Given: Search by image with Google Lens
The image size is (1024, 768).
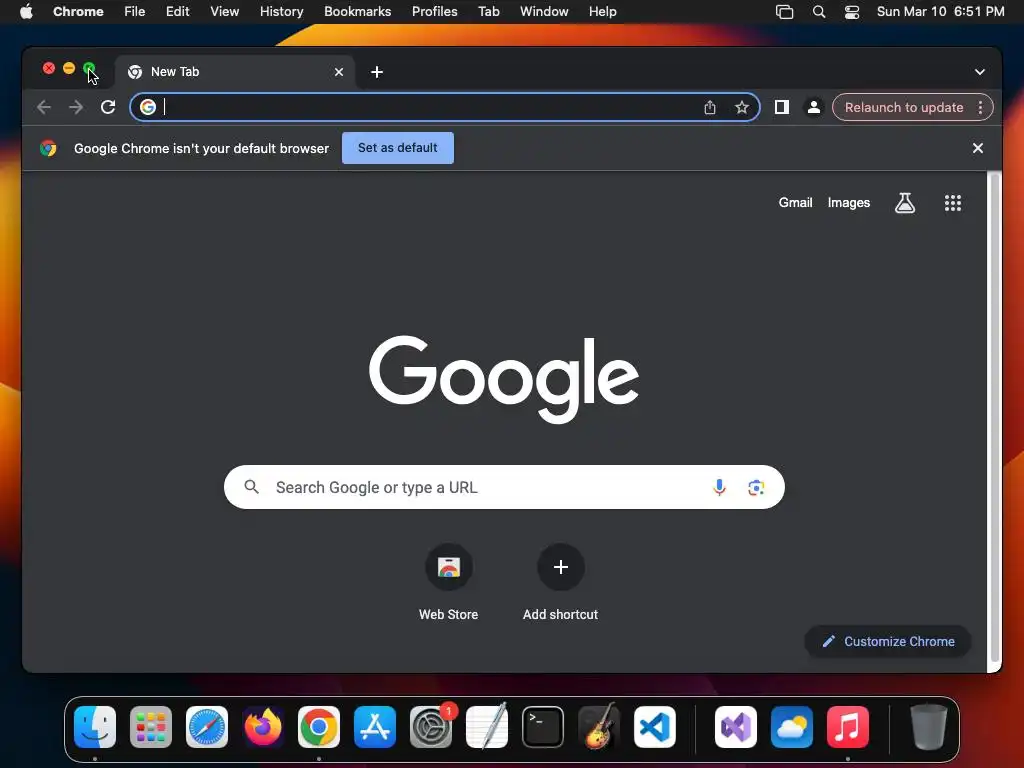Looking at the screenshot, I should tap(756, 487).
